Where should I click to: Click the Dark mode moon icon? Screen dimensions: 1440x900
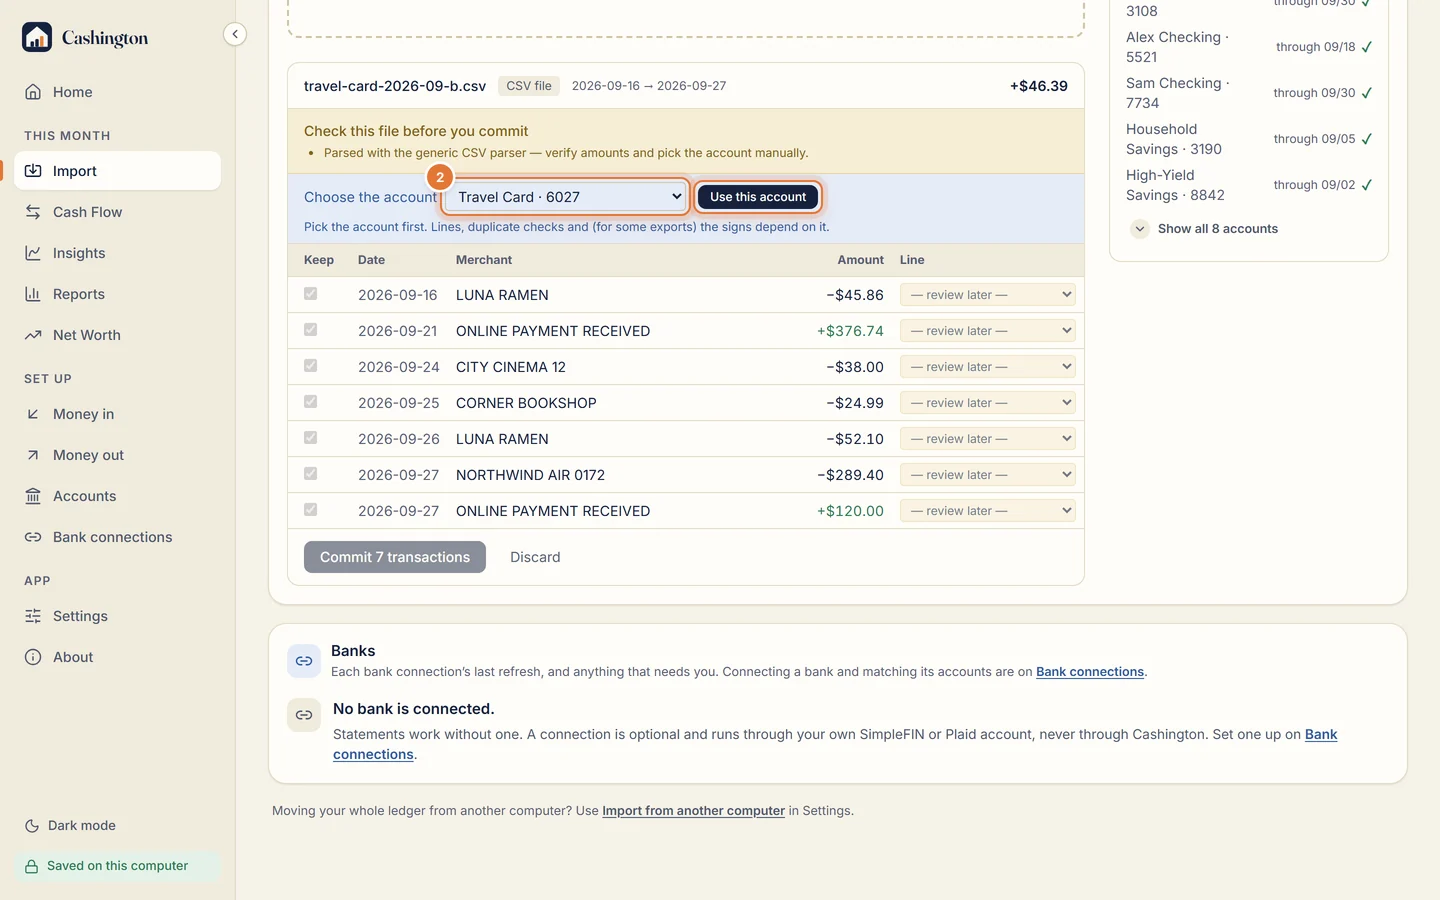[32, 826]
